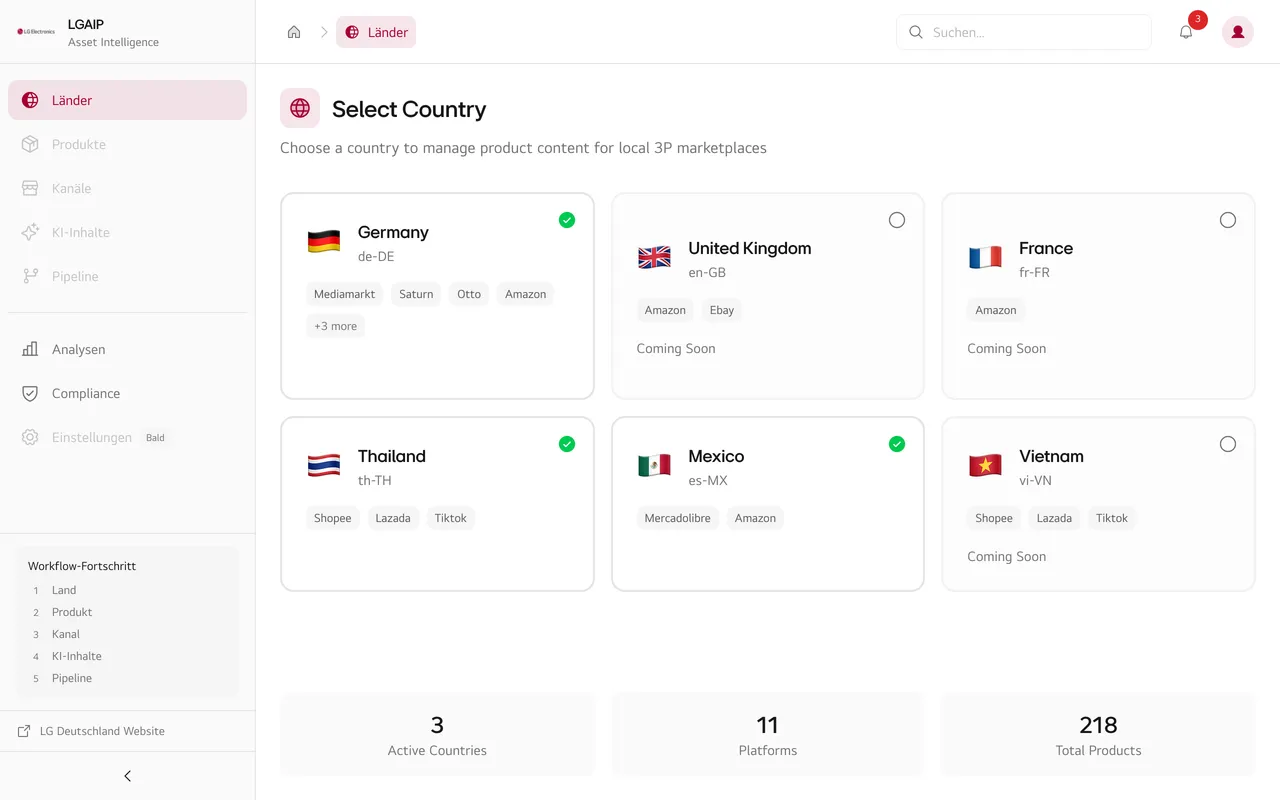The image size is (1280, 800).
Task: Open Kanäle in the sidebar
Action: [x=127, y=188]
